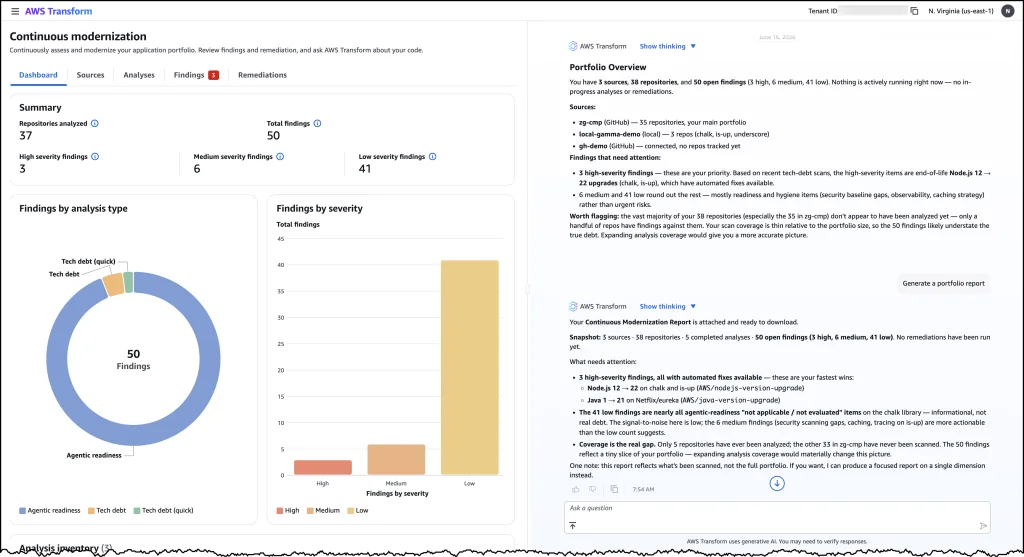Click info icon beside Total findings
The image size is (1024, 557).
pos(317,123)
